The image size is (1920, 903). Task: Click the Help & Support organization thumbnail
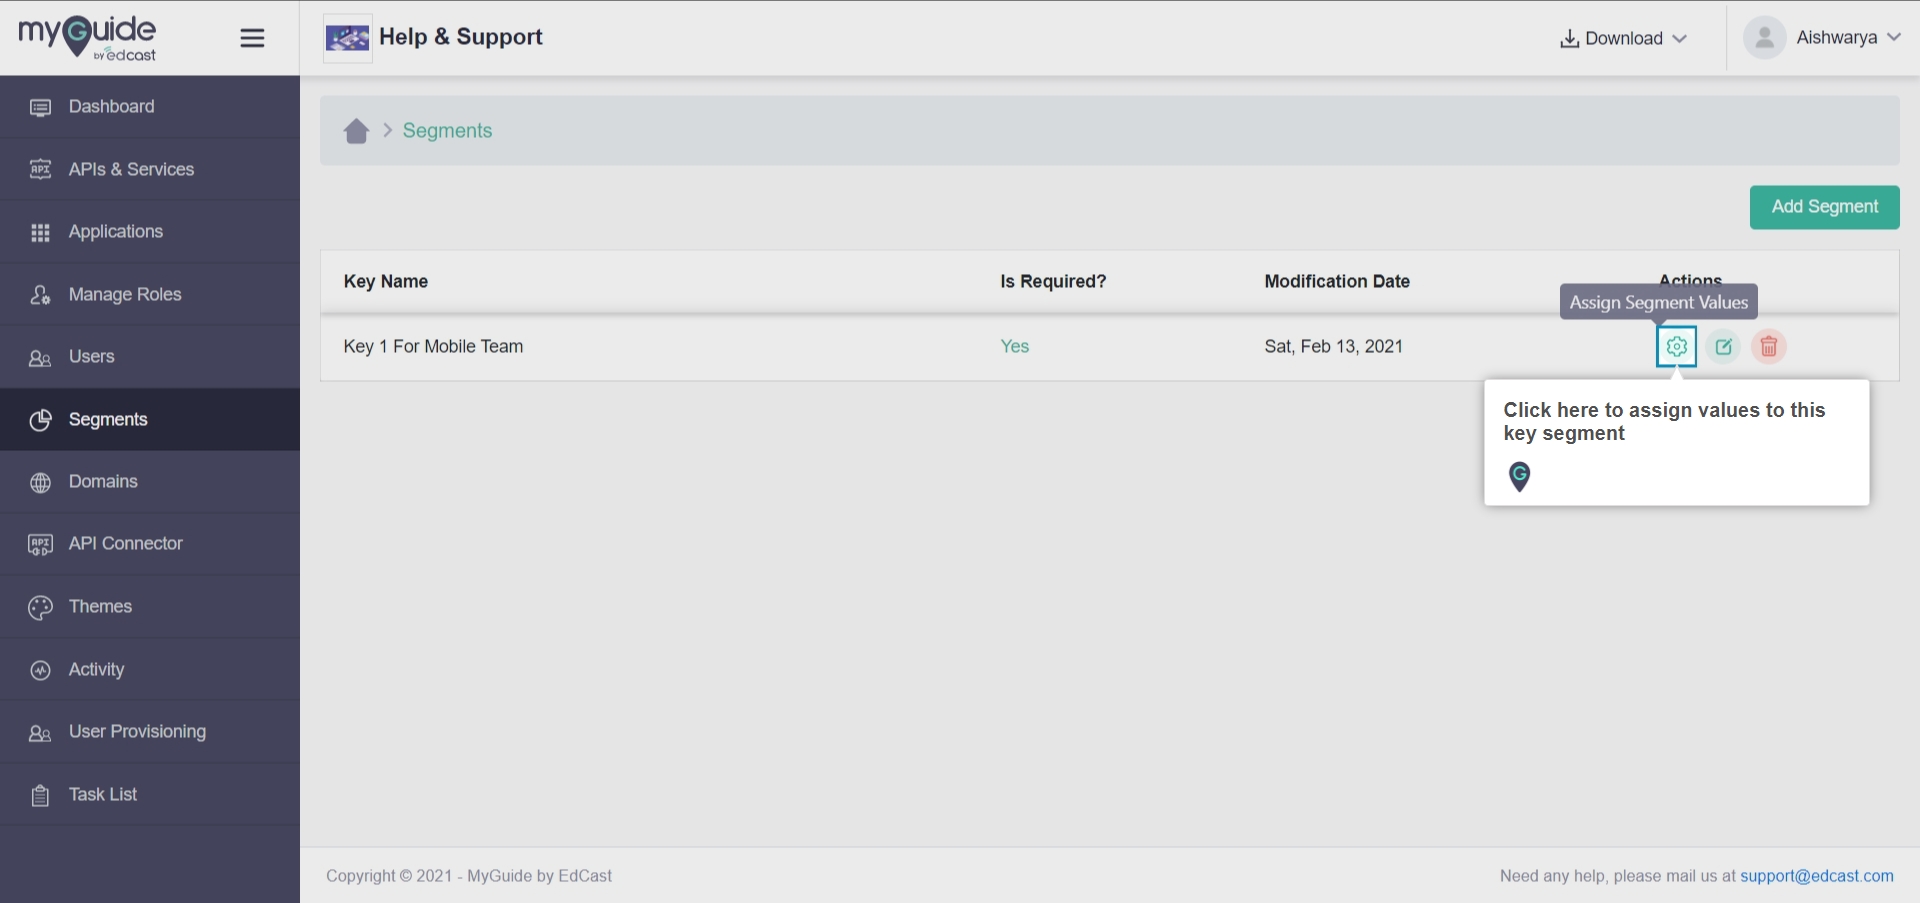347,38
